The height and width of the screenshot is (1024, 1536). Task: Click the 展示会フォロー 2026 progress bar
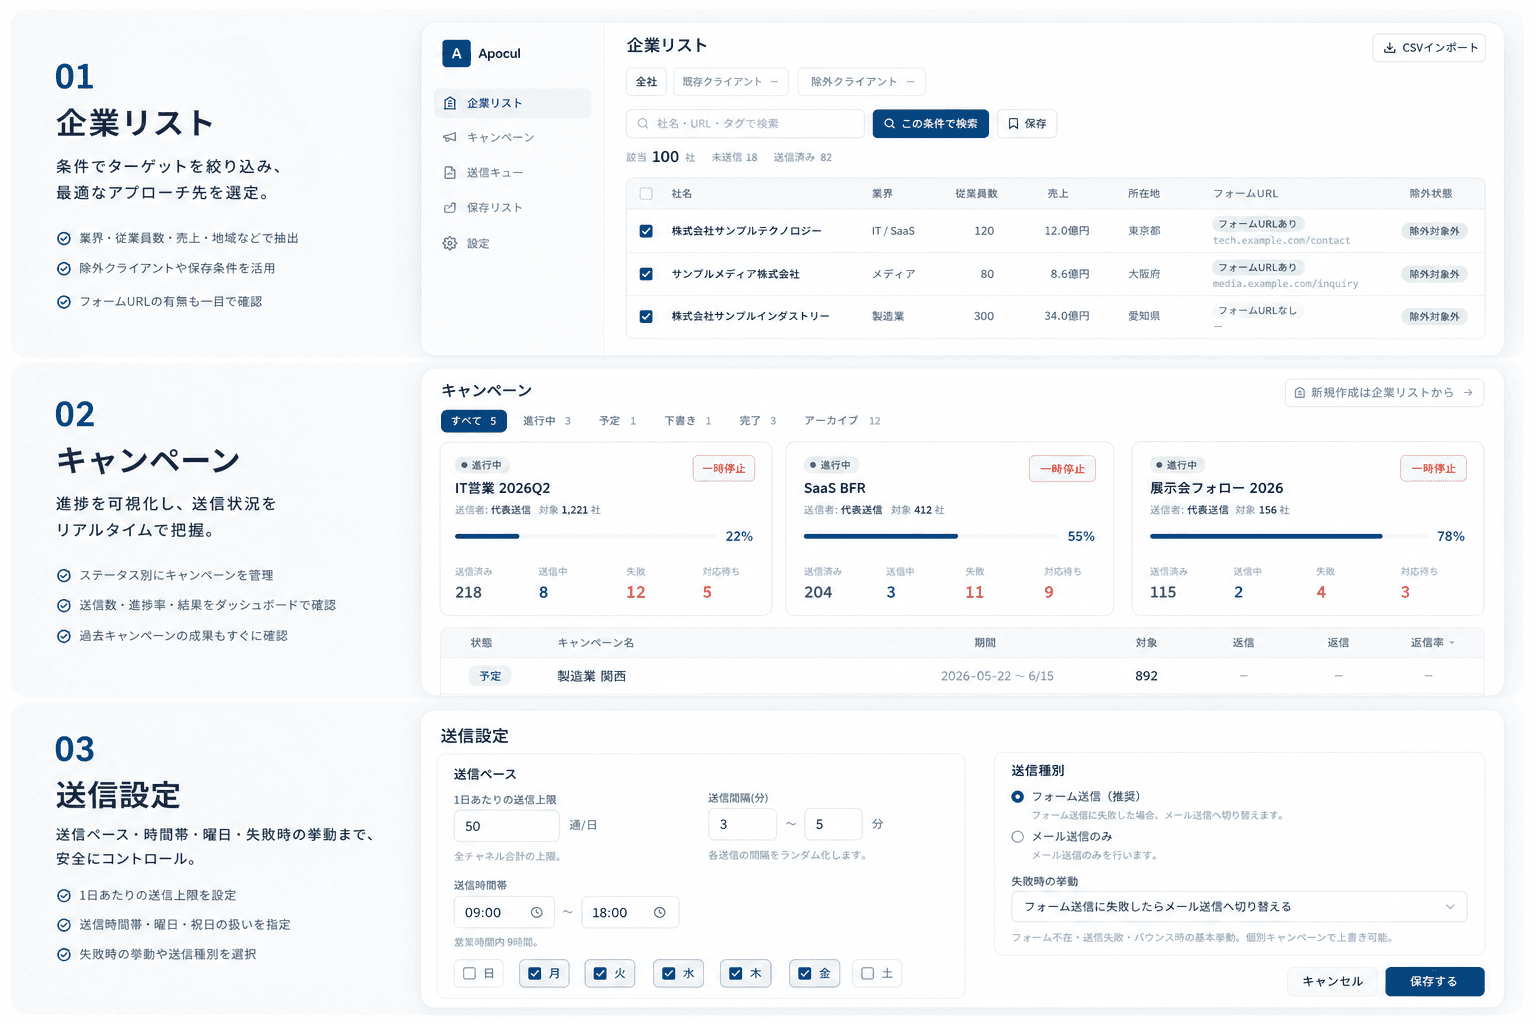[1289, 537]
